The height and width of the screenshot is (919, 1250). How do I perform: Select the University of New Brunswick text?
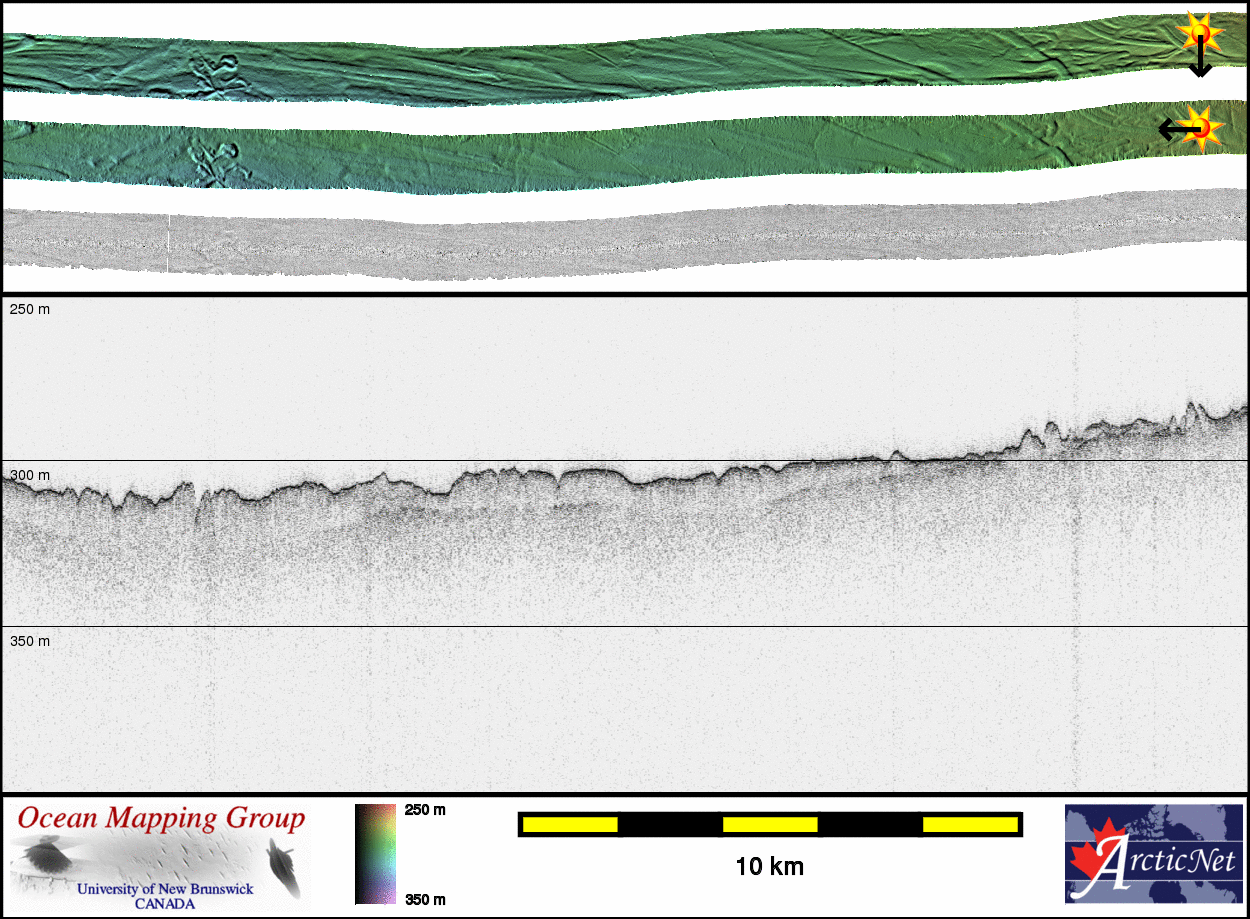click(x=165, y=889)
